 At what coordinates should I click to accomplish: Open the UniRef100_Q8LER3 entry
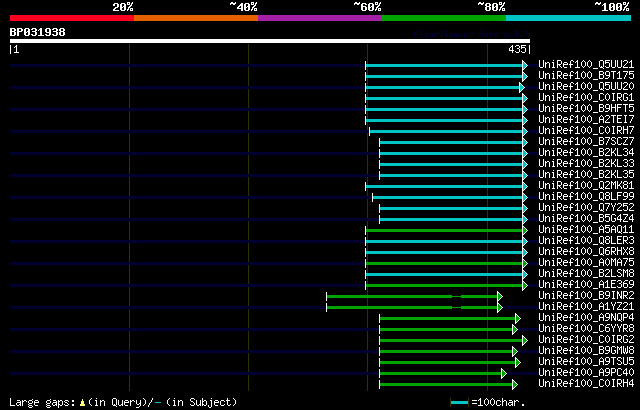[586, 241]
